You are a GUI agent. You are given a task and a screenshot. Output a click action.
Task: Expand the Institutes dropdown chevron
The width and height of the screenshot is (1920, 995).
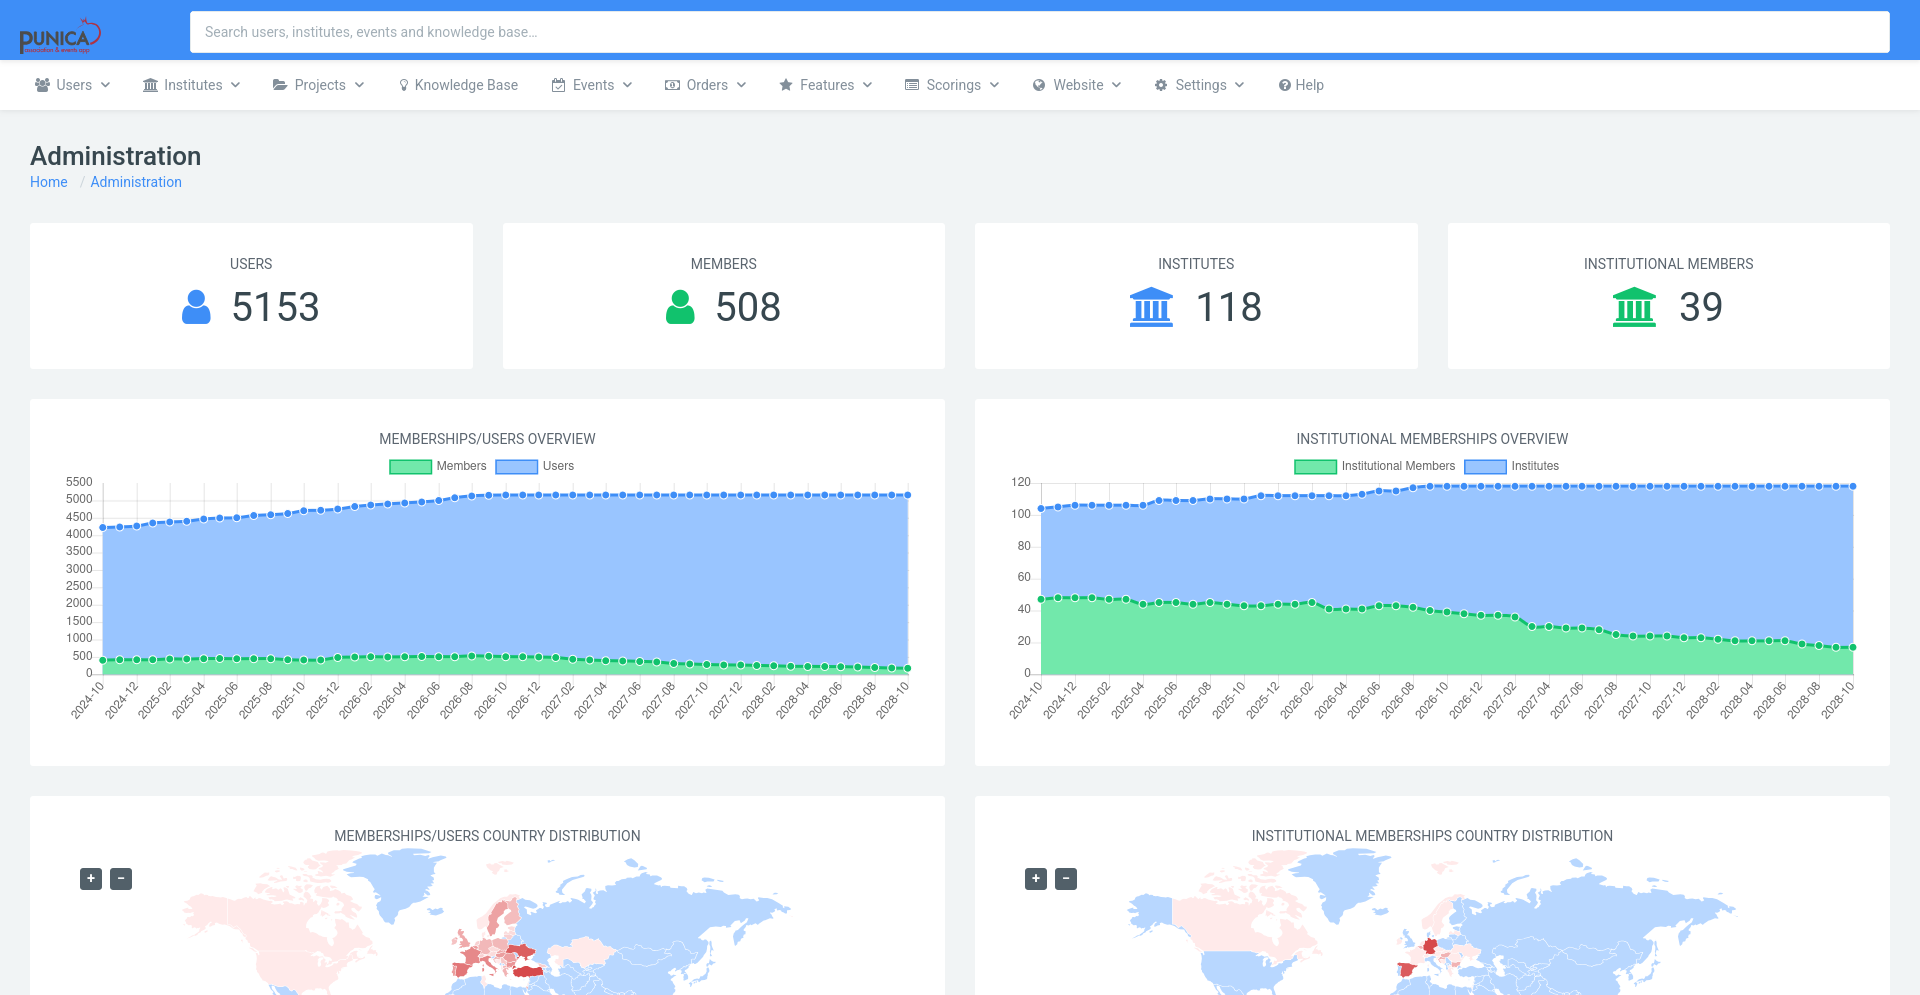(x=236, y=85)
